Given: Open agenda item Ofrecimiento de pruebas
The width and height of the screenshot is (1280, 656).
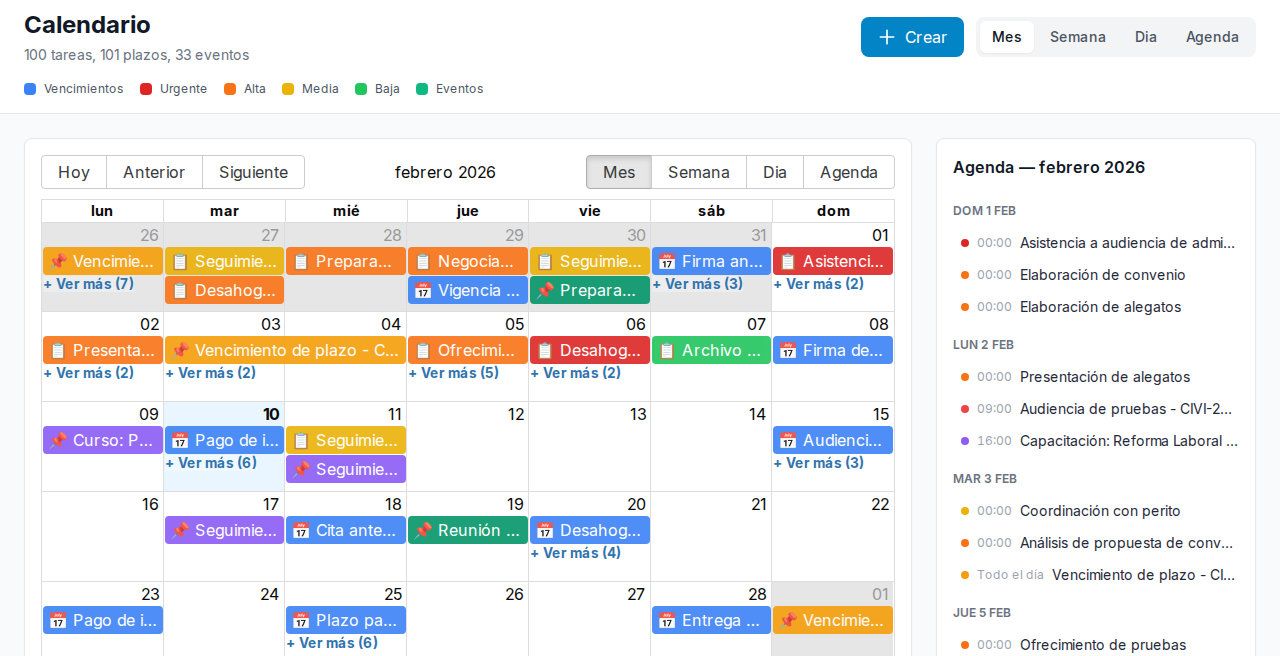Looking at the screenshot, I should pos(1096,645).
